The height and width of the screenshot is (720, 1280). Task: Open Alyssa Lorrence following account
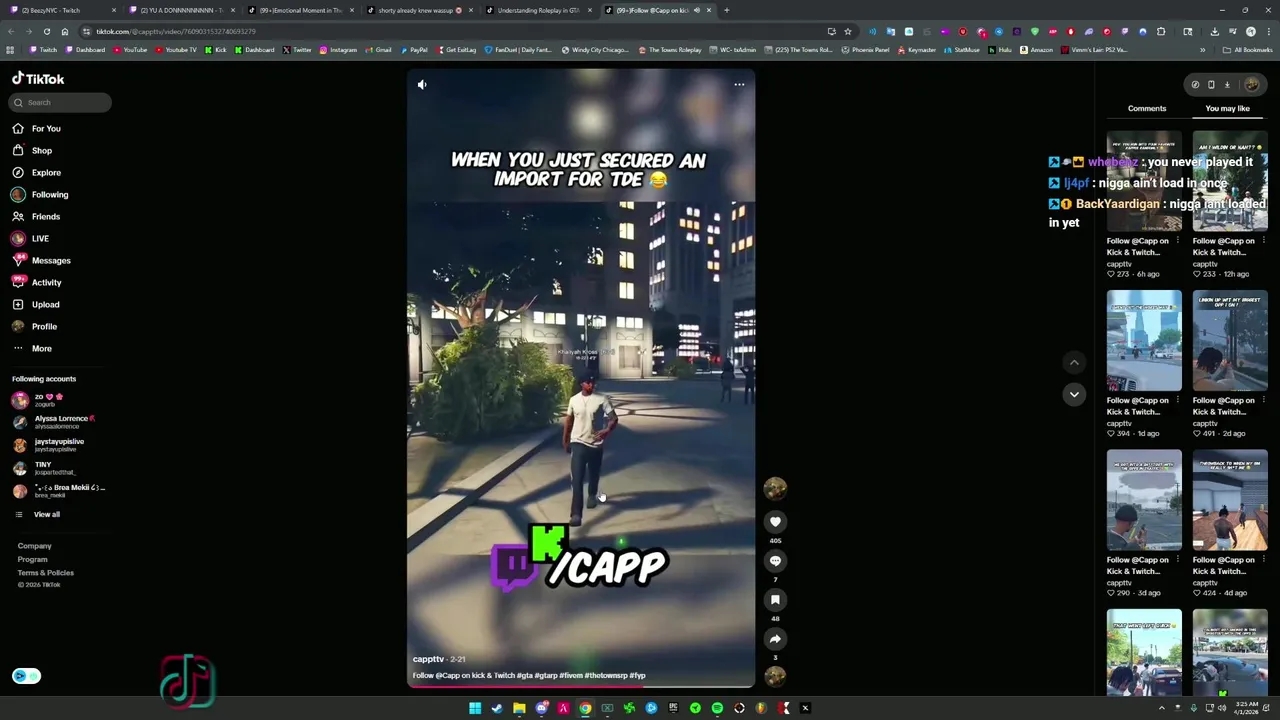tap(55, 422)
